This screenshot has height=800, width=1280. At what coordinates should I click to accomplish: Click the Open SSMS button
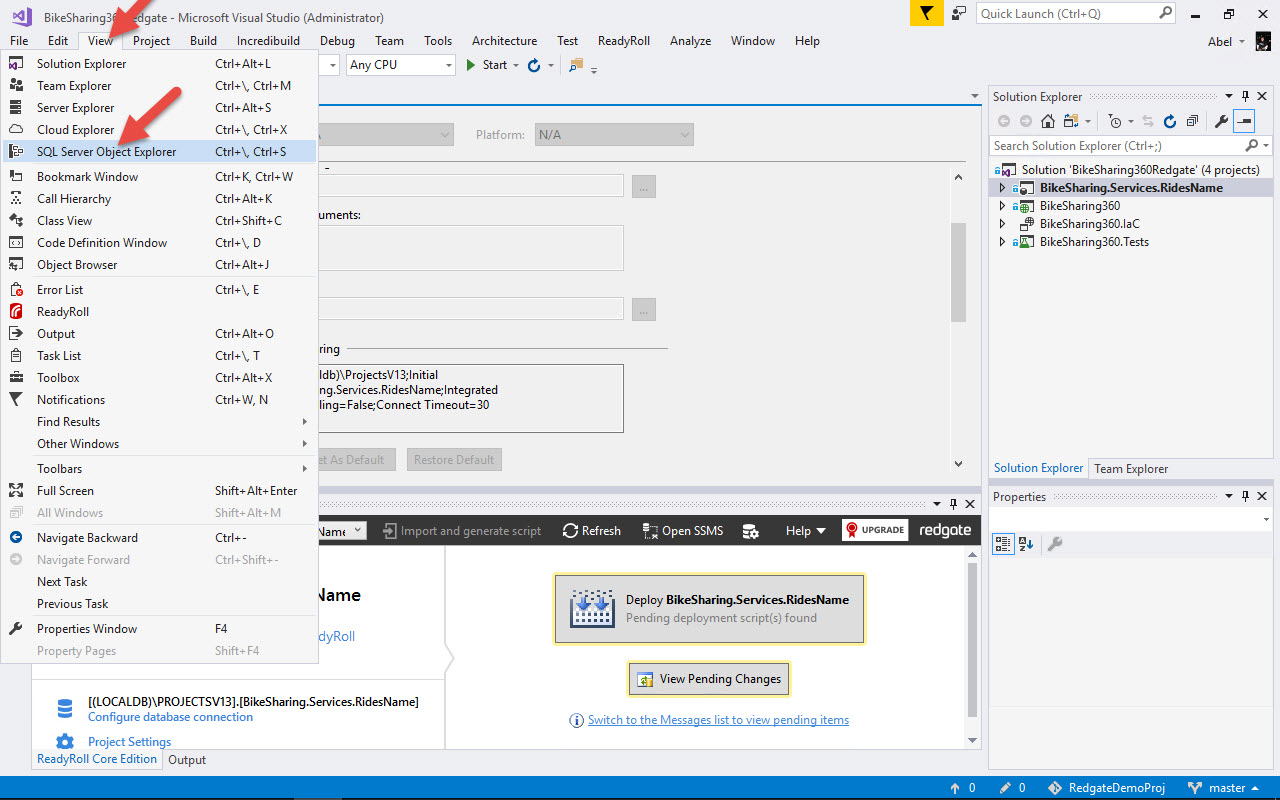point(683,531)
